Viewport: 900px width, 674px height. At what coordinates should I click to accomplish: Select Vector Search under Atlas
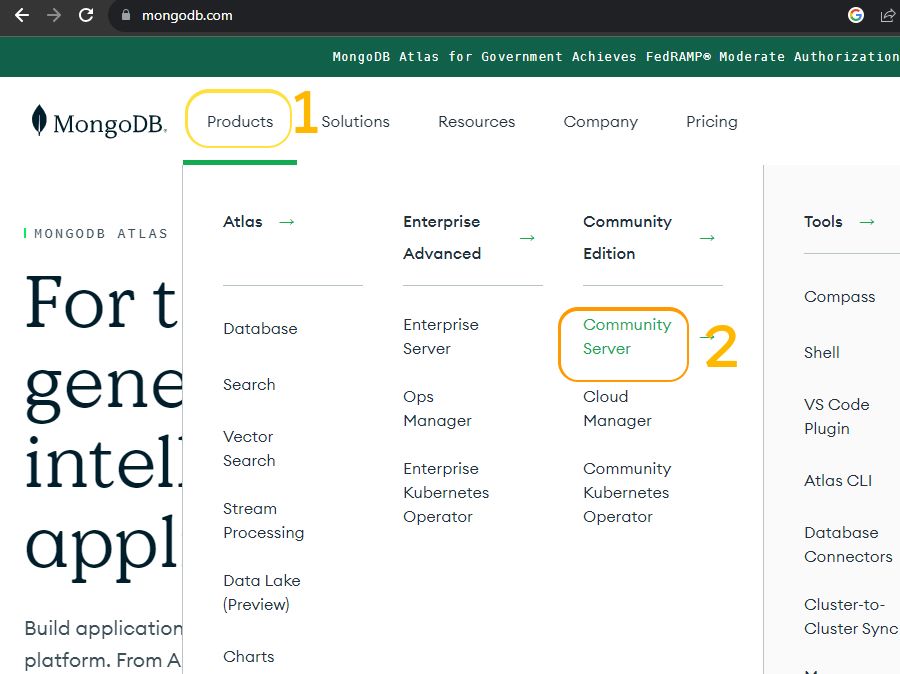(x=249, y=448)
